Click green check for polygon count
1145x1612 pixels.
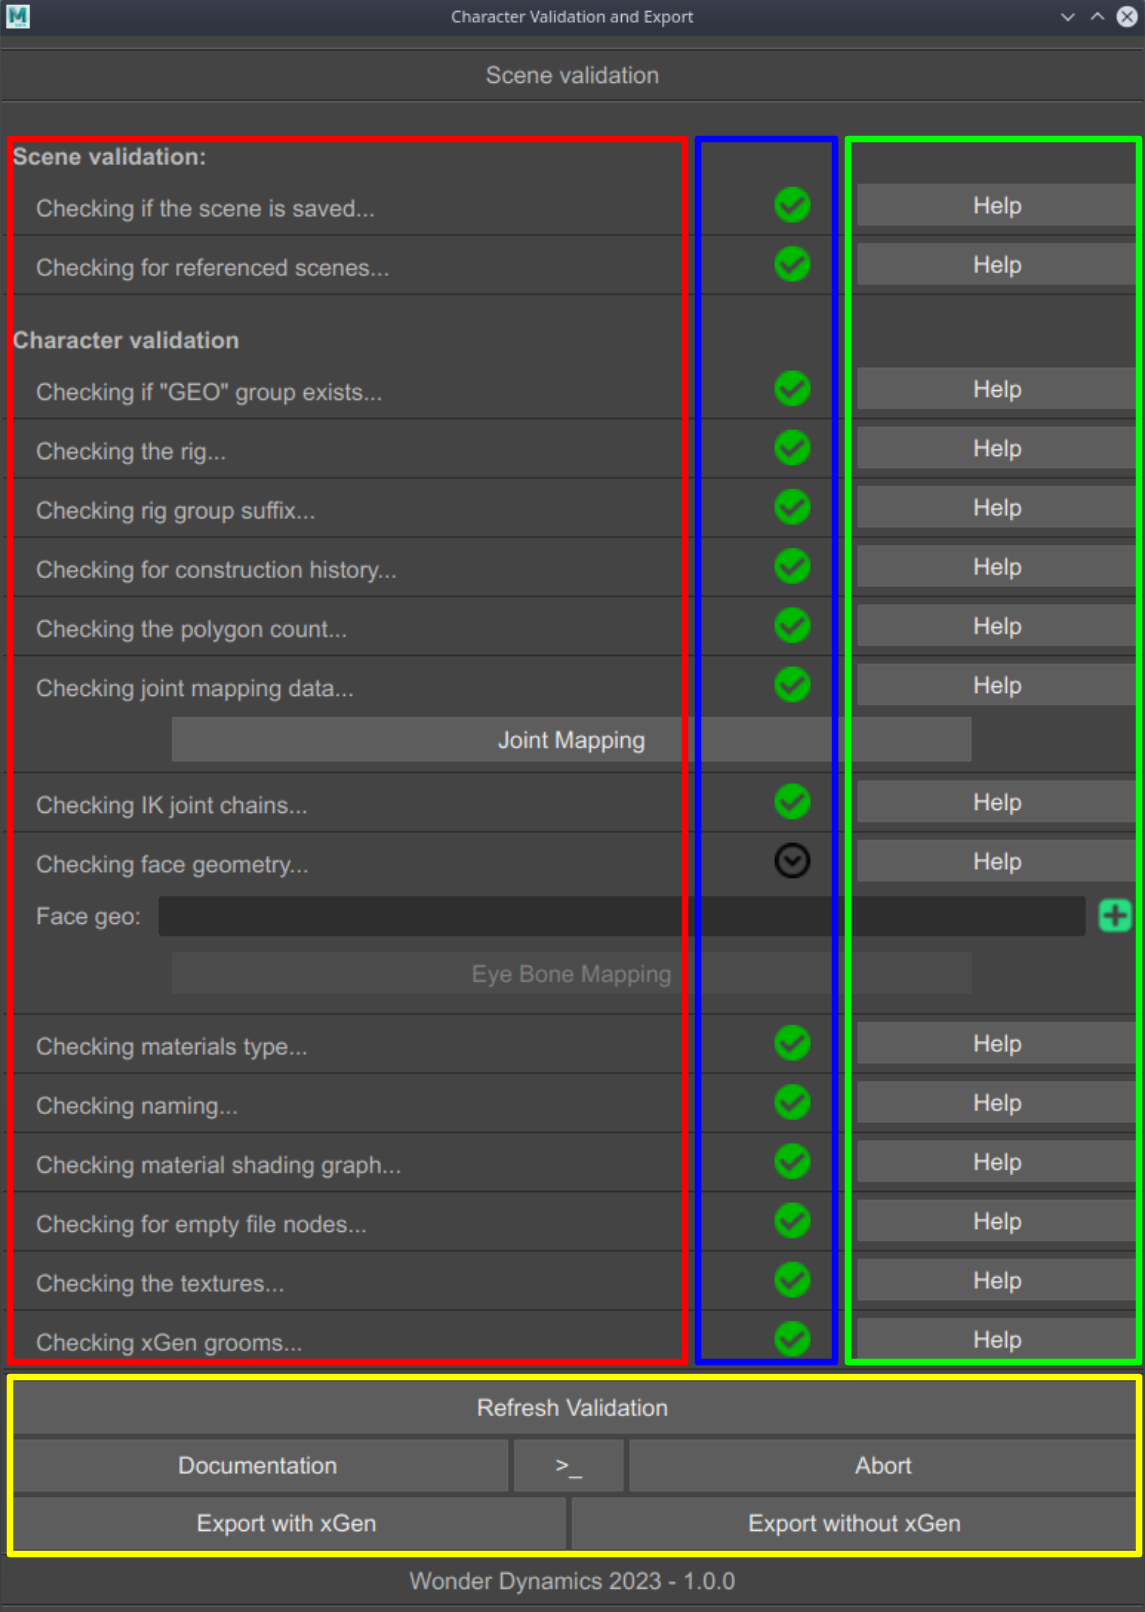[792, 626]
